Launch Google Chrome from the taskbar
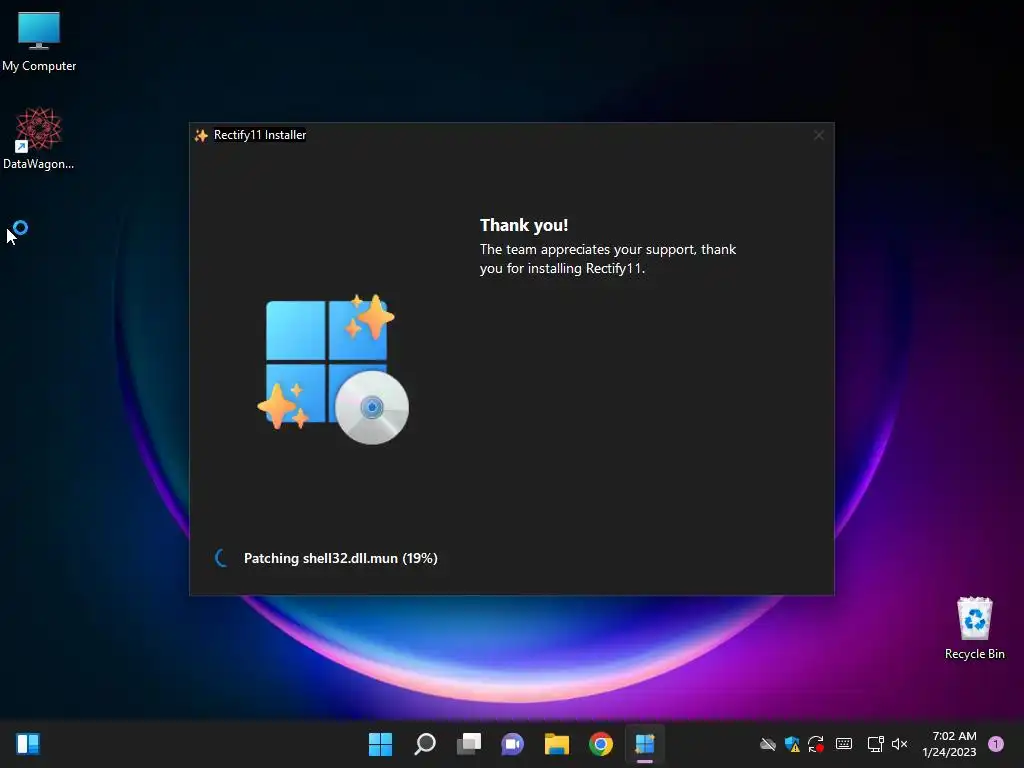The height and width of the screenshot is (768, 1024). [601, 744]
